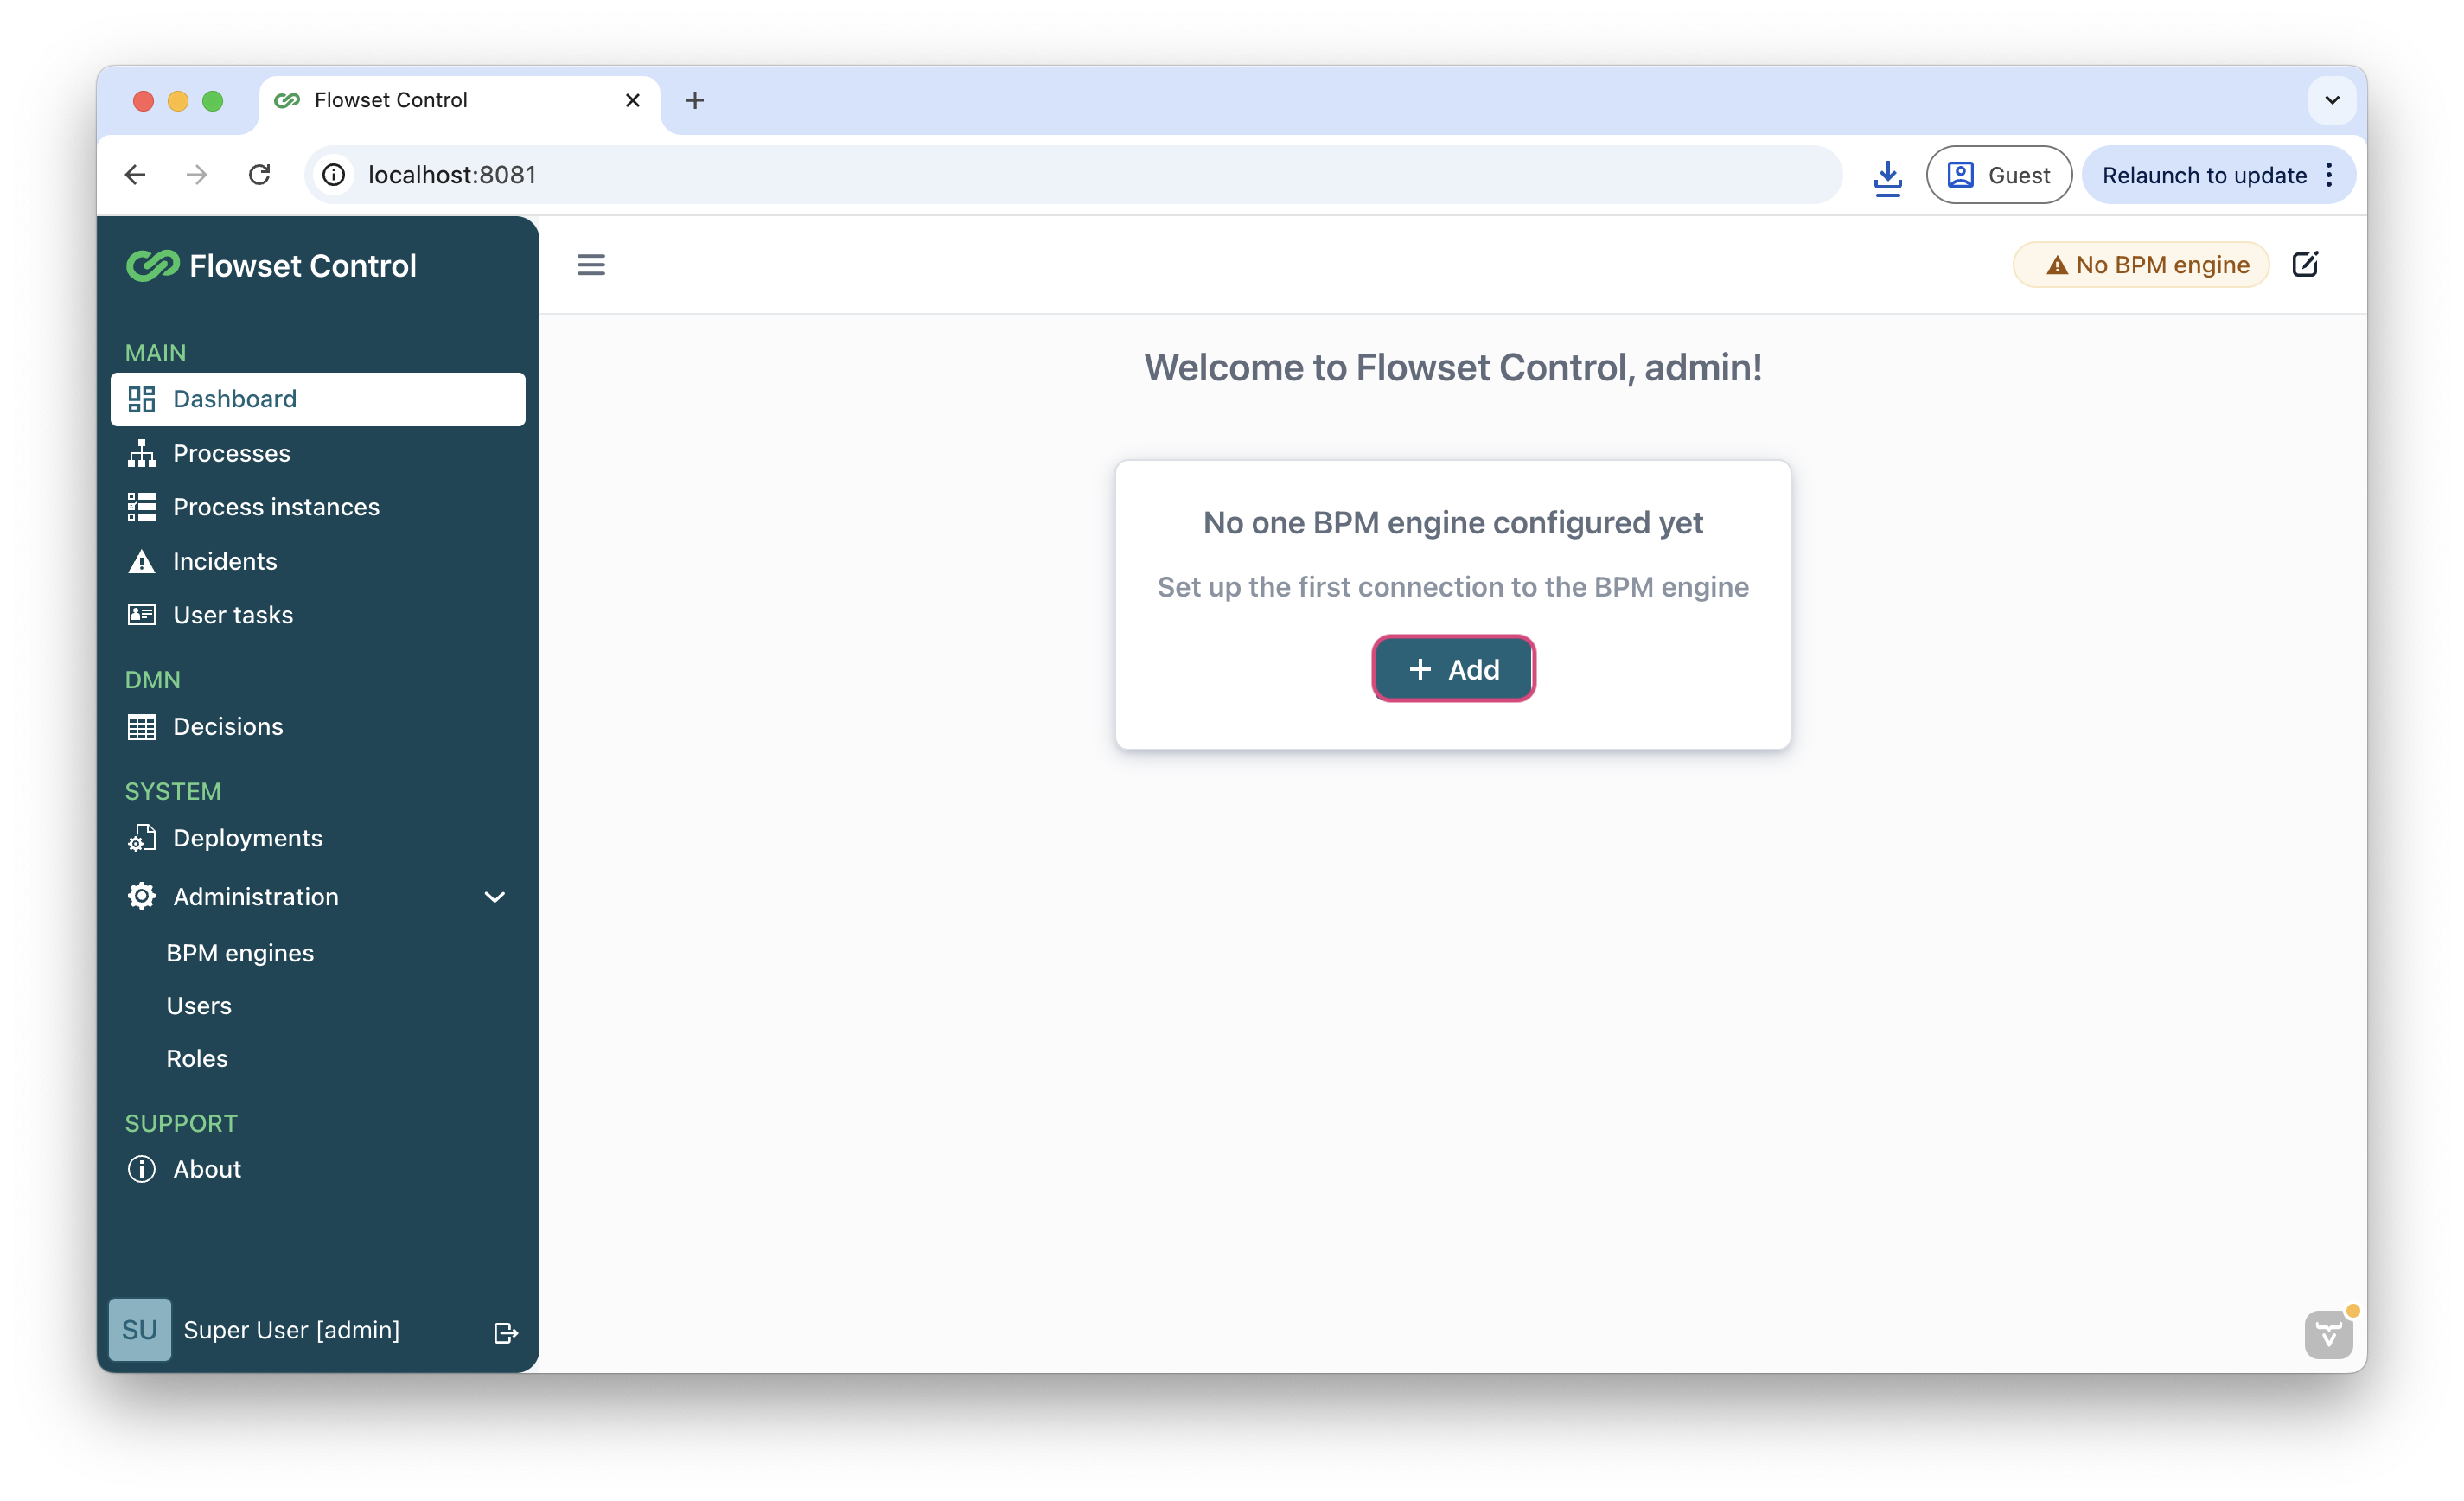Click the Add button to add BPM engine
Image resolution: width=2464 pixels, height=1501 pixels.
[x=1453, y=669]
